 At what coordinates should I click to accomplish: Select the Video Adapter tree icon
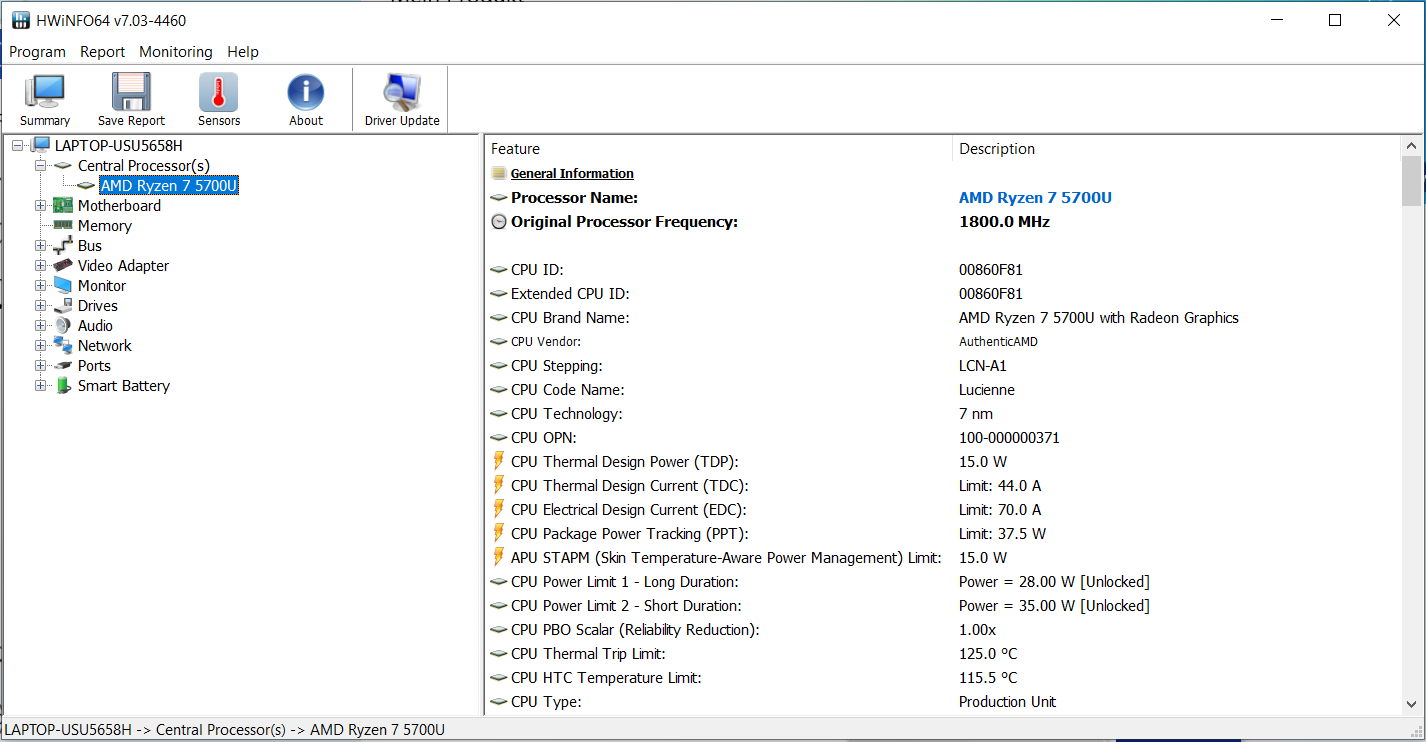[x=63, y=266]
